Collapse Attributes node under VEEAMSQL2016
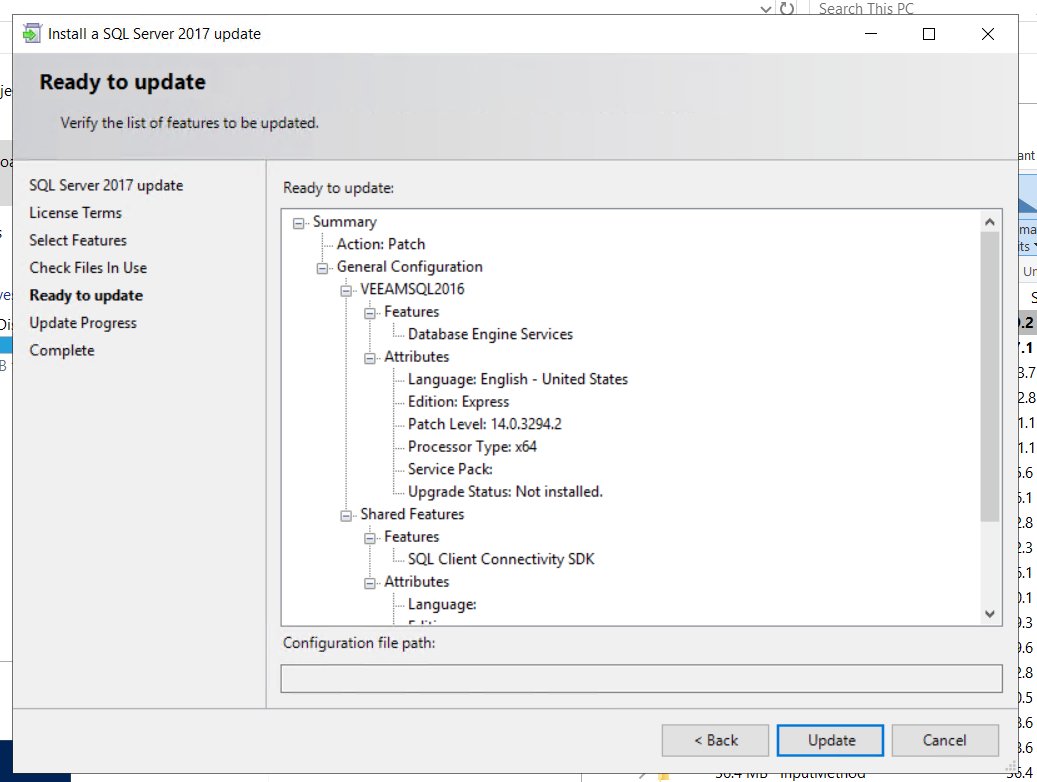 370,359
